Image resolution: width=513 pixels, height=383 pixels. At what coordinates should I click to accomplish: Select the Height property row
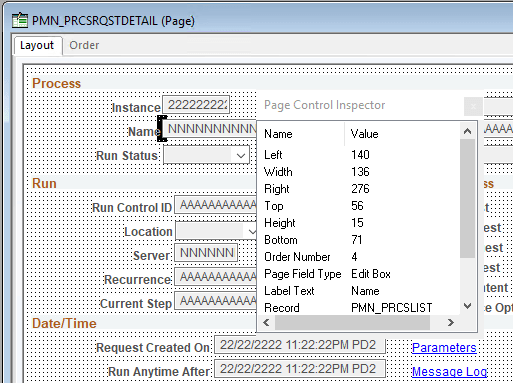[x=359, y=223]
